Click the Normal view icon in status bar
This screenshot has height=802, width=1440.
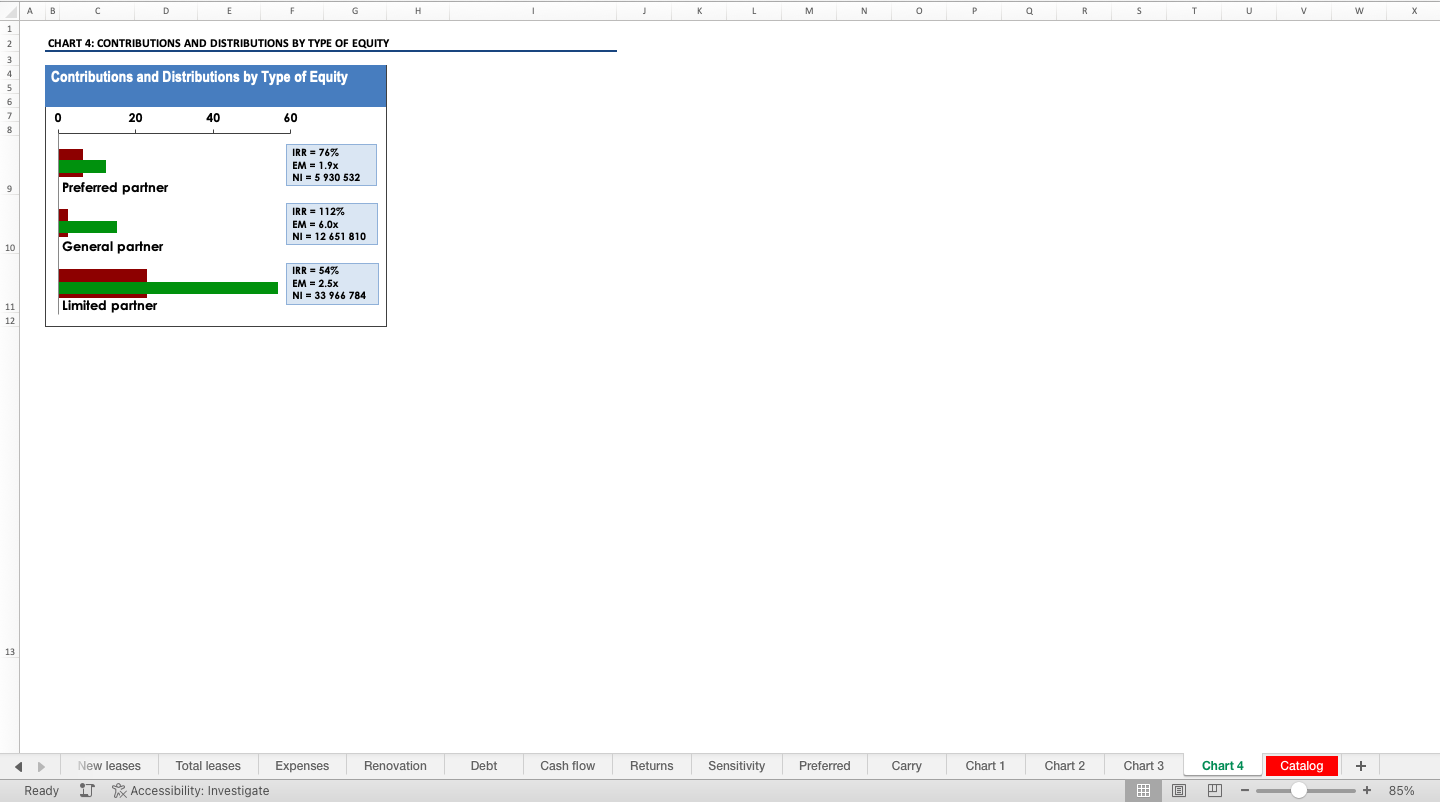pos(1143,790)
